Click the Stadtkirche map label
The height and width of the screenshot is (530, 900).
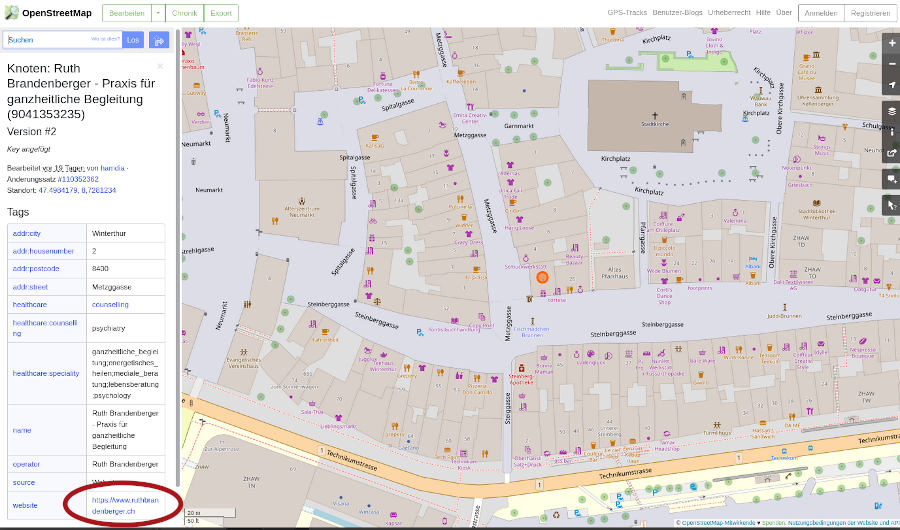655,124
